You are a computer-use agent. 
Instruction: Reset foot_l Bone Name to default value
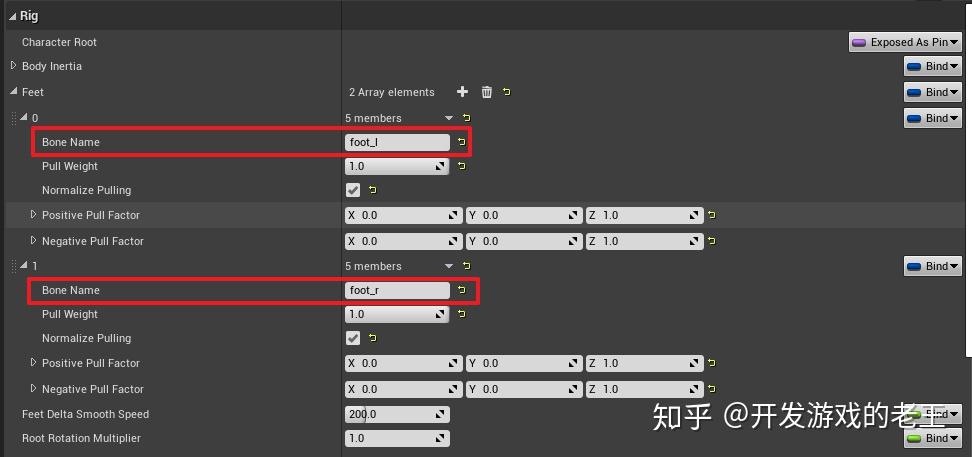(x=461, y=142)
